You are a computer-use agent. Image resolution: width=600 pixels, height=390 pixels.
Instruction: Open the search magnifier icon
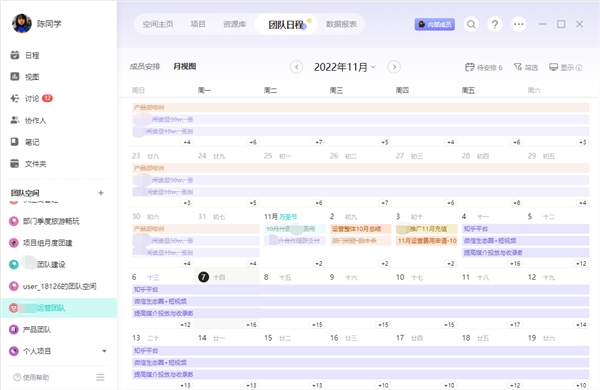coord(471,24)
